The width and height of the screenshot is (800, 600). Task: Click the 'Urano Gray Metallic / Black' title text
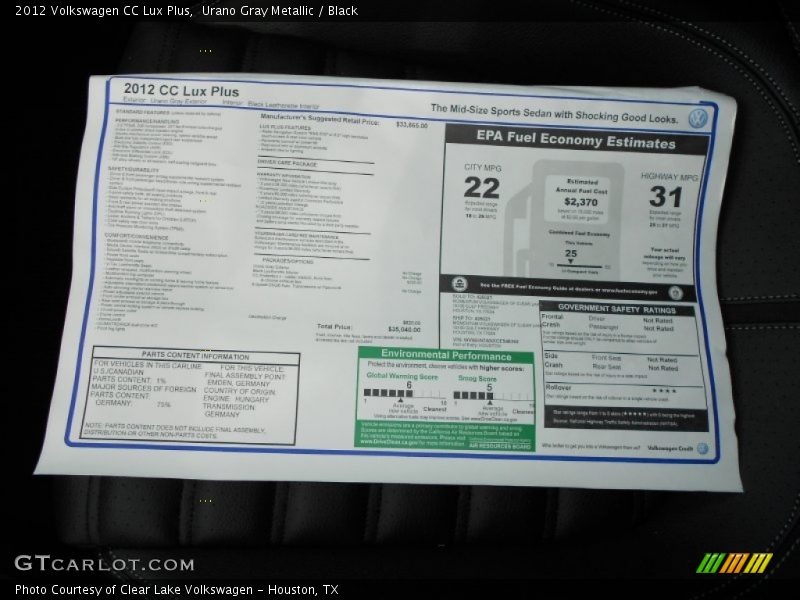pyautogui.click(x=280, y=11)
